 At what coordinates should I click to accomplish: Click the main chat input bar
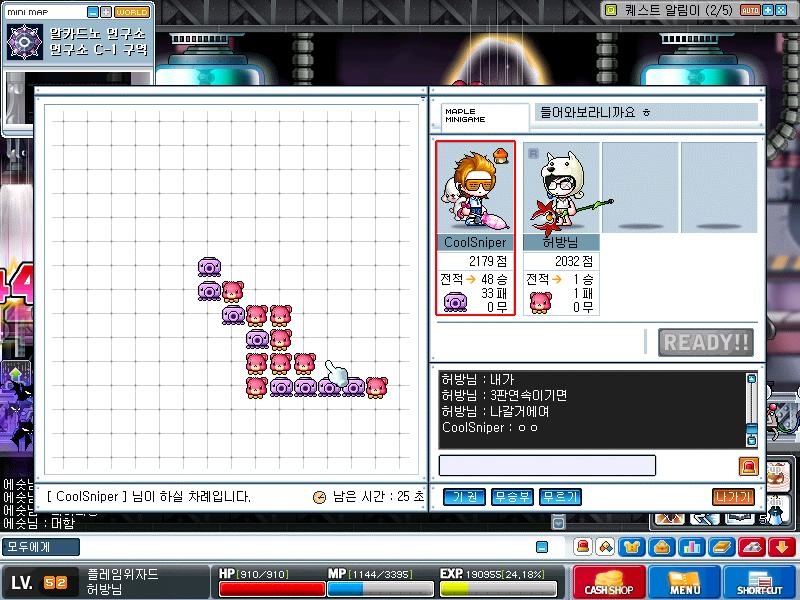point(306,547)
